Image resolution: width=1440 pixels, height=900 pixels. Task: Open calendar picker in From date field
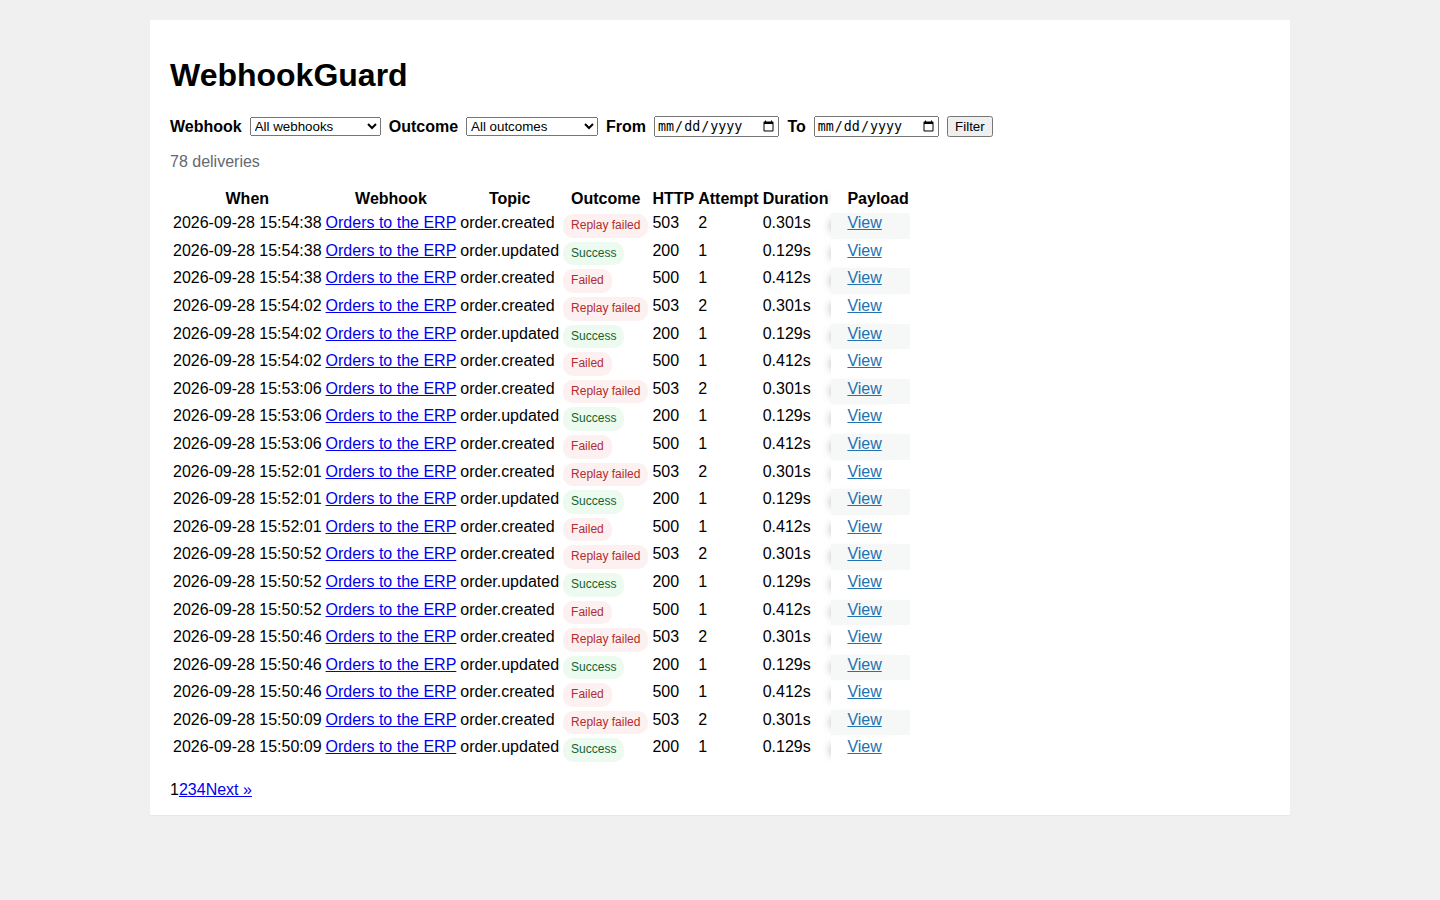tap(768, 126)
